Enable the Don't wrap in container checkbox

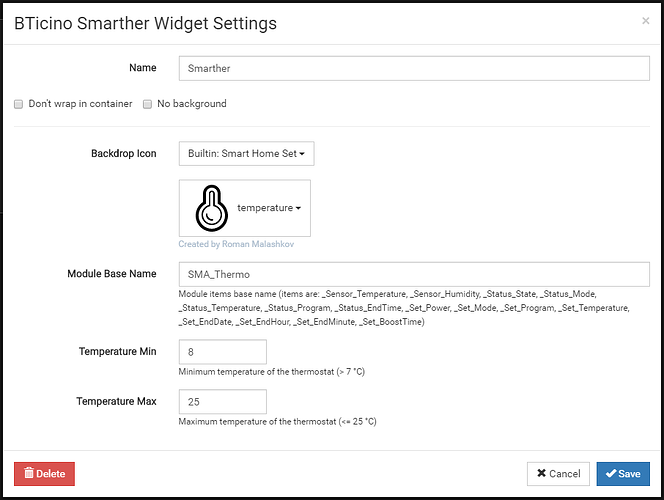coord(18,104)
